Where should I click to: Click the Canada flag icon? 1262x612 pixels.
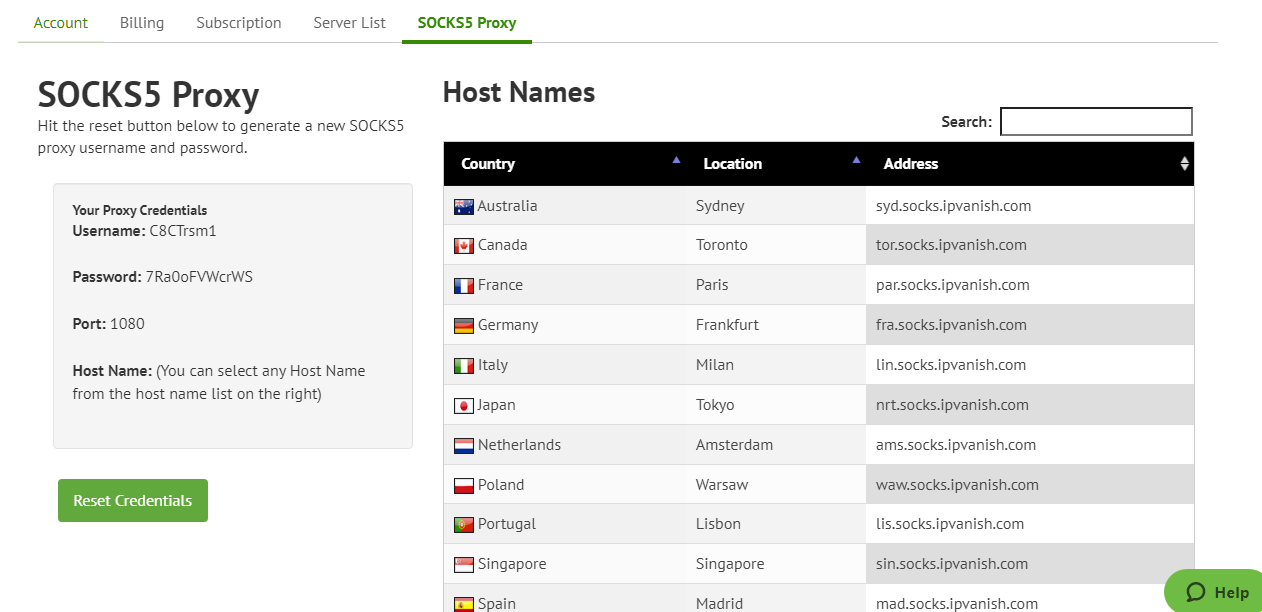pos(464,246)
